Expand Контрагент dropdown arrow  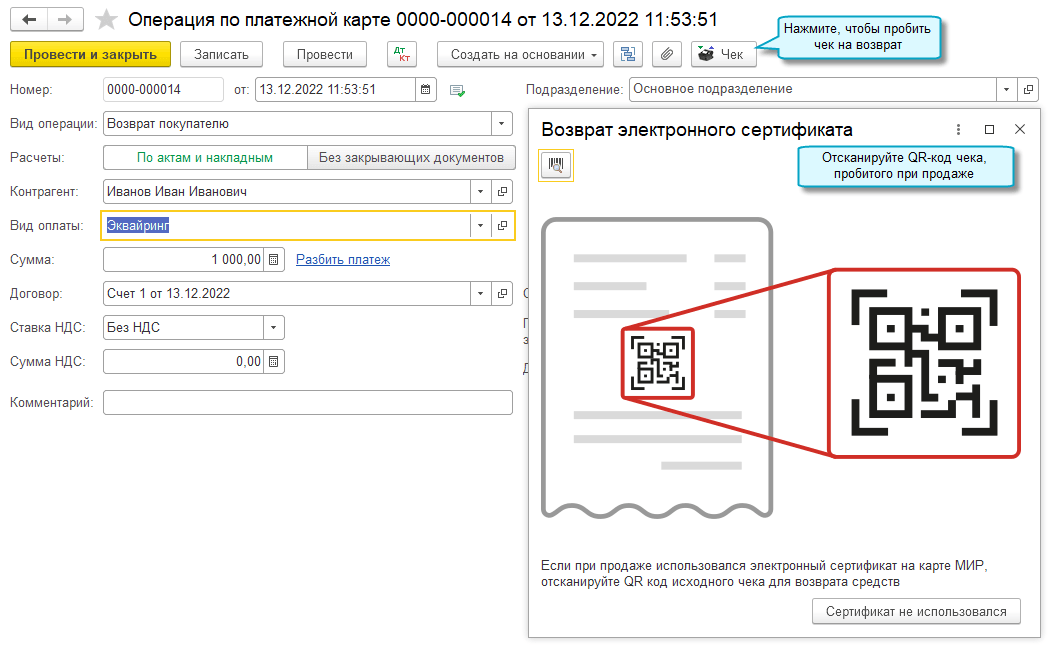click(x=481, y=191)
